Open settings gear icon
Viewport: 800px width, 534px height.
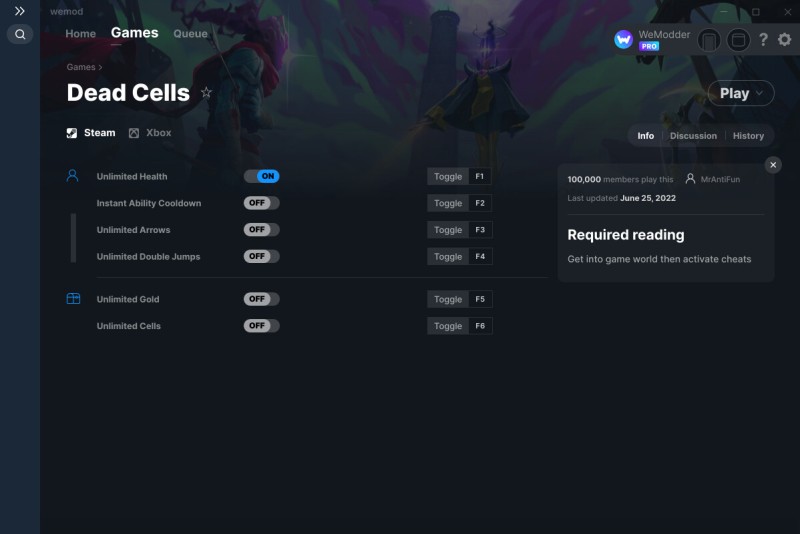click(785, 39)
